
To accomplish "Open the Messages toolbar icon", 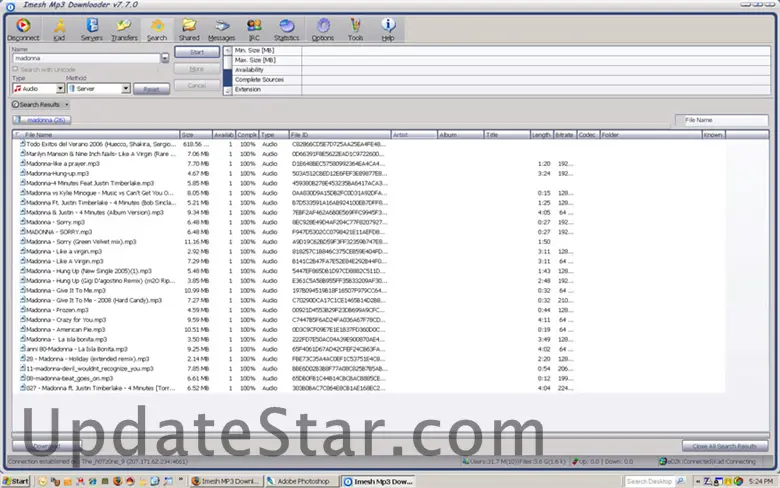I will 221,29.
